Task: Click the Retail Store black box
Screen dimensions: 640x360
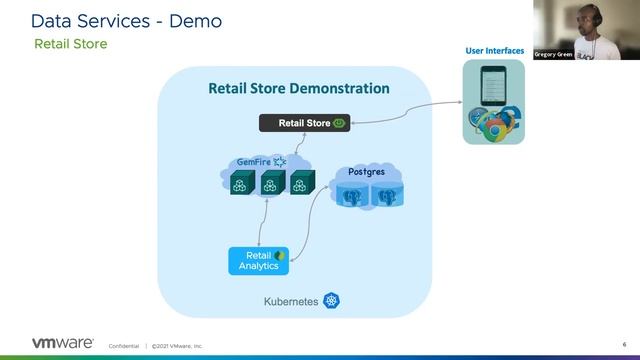Action: click(304, 123)
